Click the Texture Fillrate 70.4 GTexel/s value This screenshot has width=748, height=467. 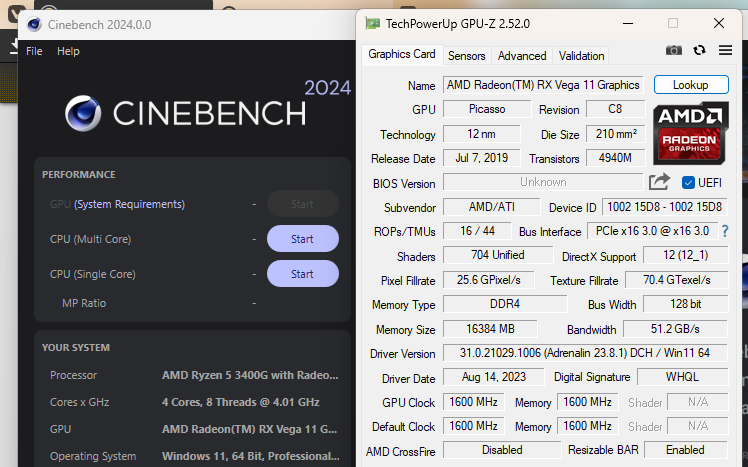coord(676,280)
